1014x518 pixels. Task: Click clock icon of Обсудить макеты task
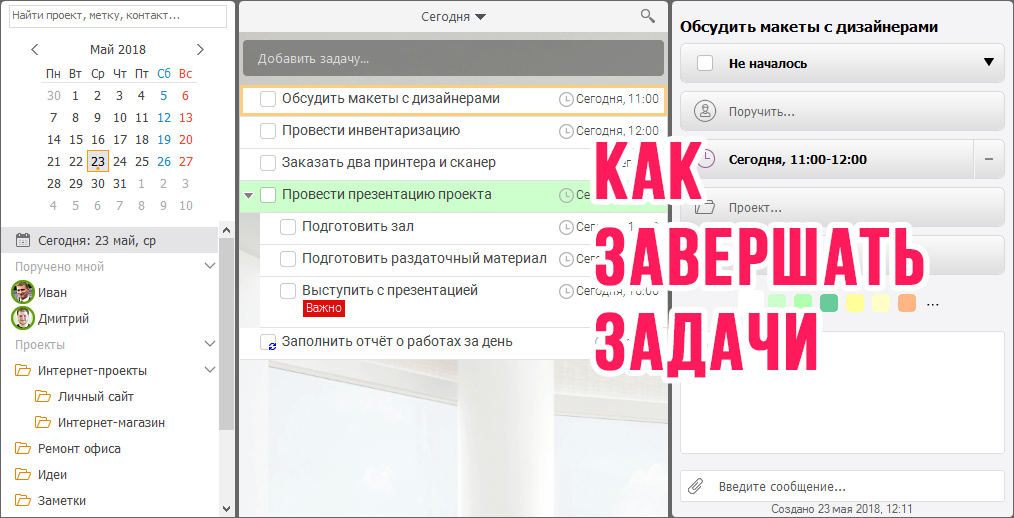point(566,100)
